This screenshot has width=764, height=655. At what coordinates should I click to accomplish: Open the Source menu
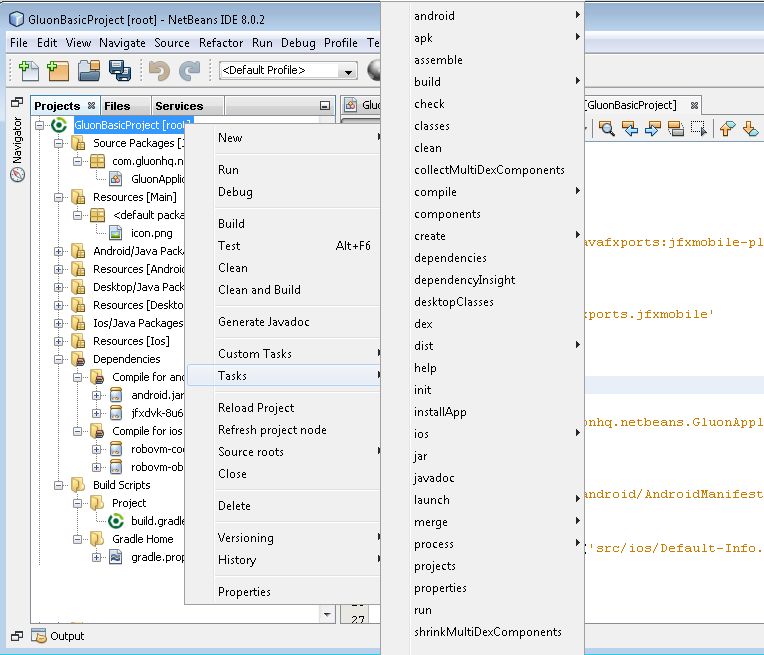tap(172, 43)
